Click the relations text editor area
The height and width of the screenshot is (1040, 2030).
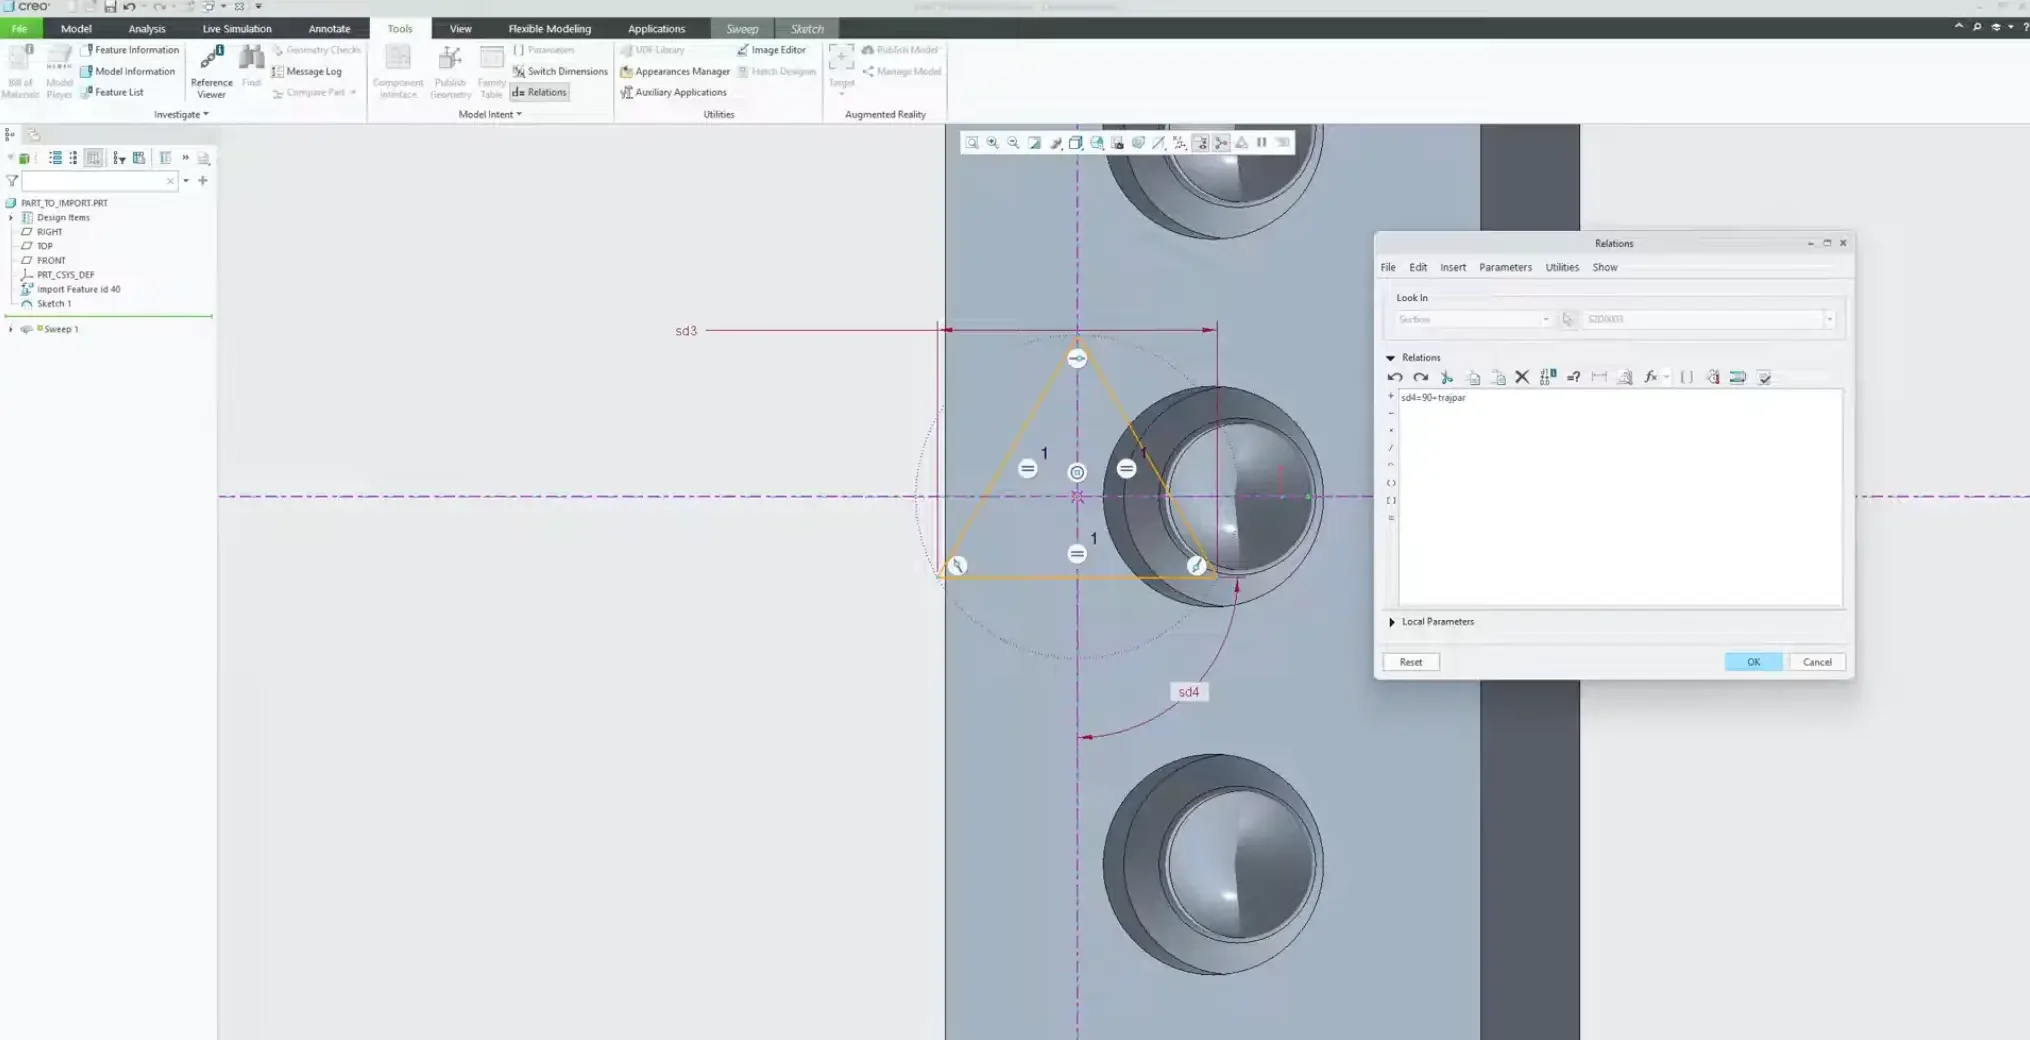[1620, 498]
